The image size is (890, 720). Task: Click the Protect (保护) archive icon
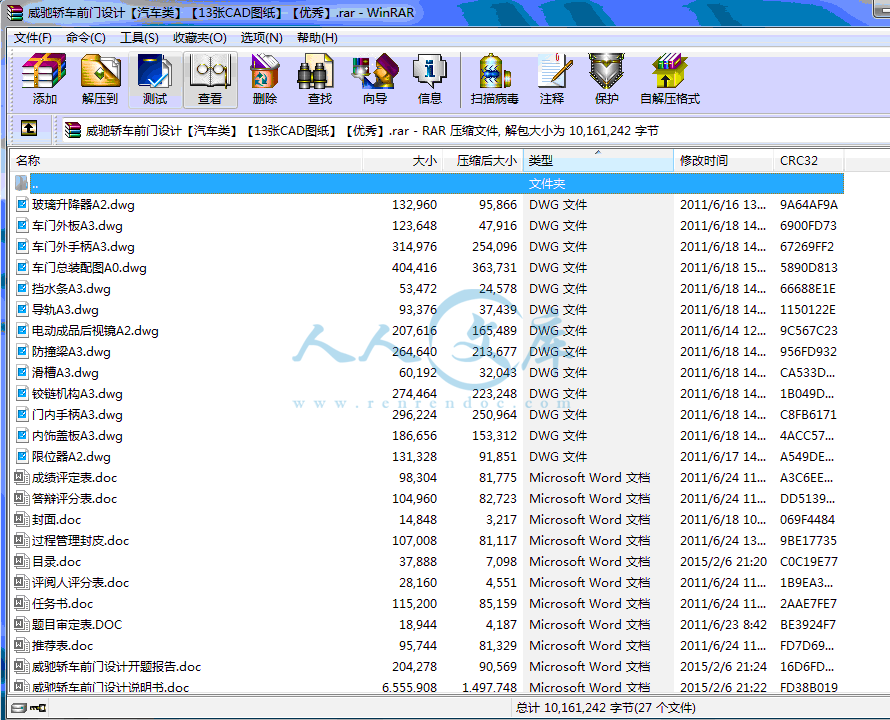click(606, 78)
